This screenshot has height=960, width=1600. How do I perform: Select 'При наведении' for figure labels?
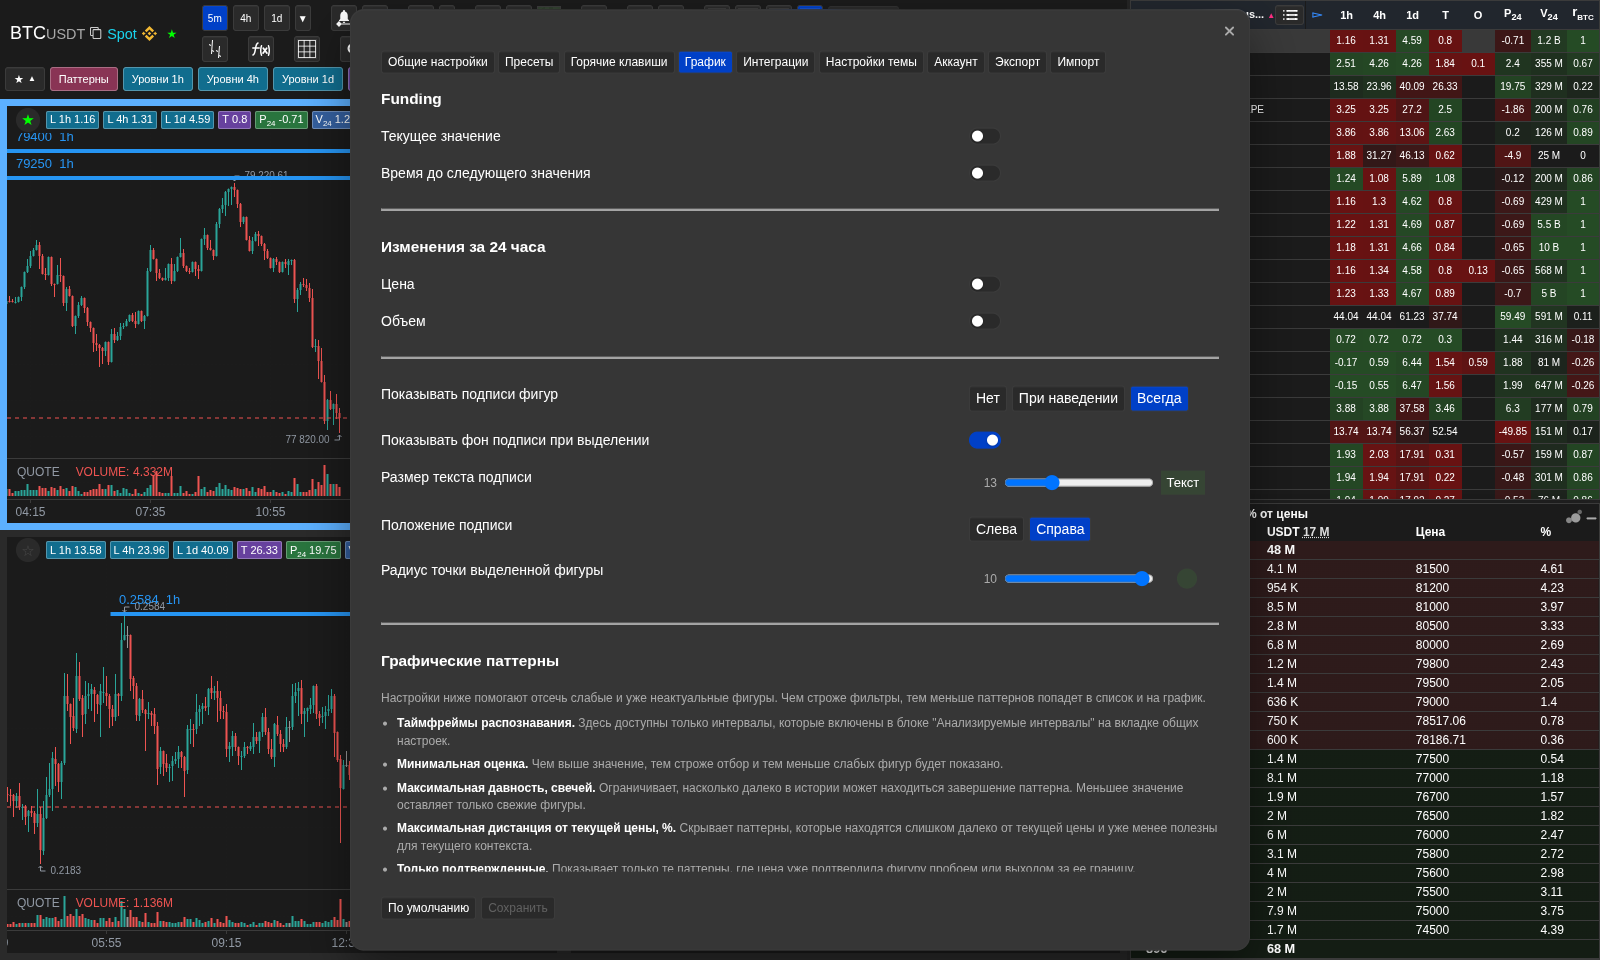pos(1068,398)
